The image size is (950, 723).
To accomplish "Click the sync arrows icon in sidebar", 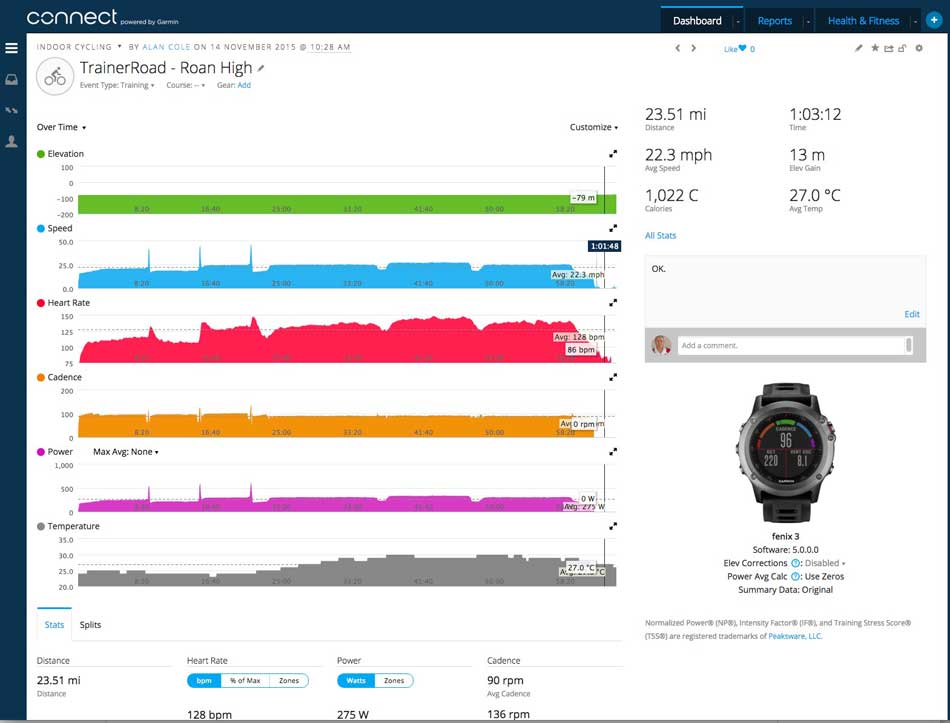I will tap(12, 110).
